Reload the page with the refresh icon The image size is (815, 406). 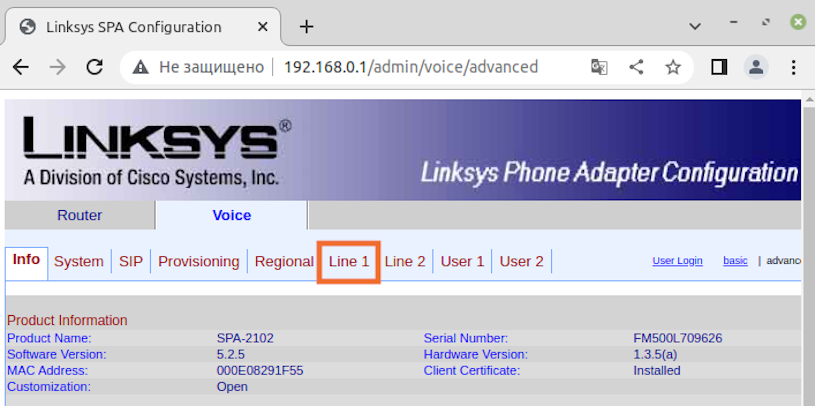pos(95,67)
